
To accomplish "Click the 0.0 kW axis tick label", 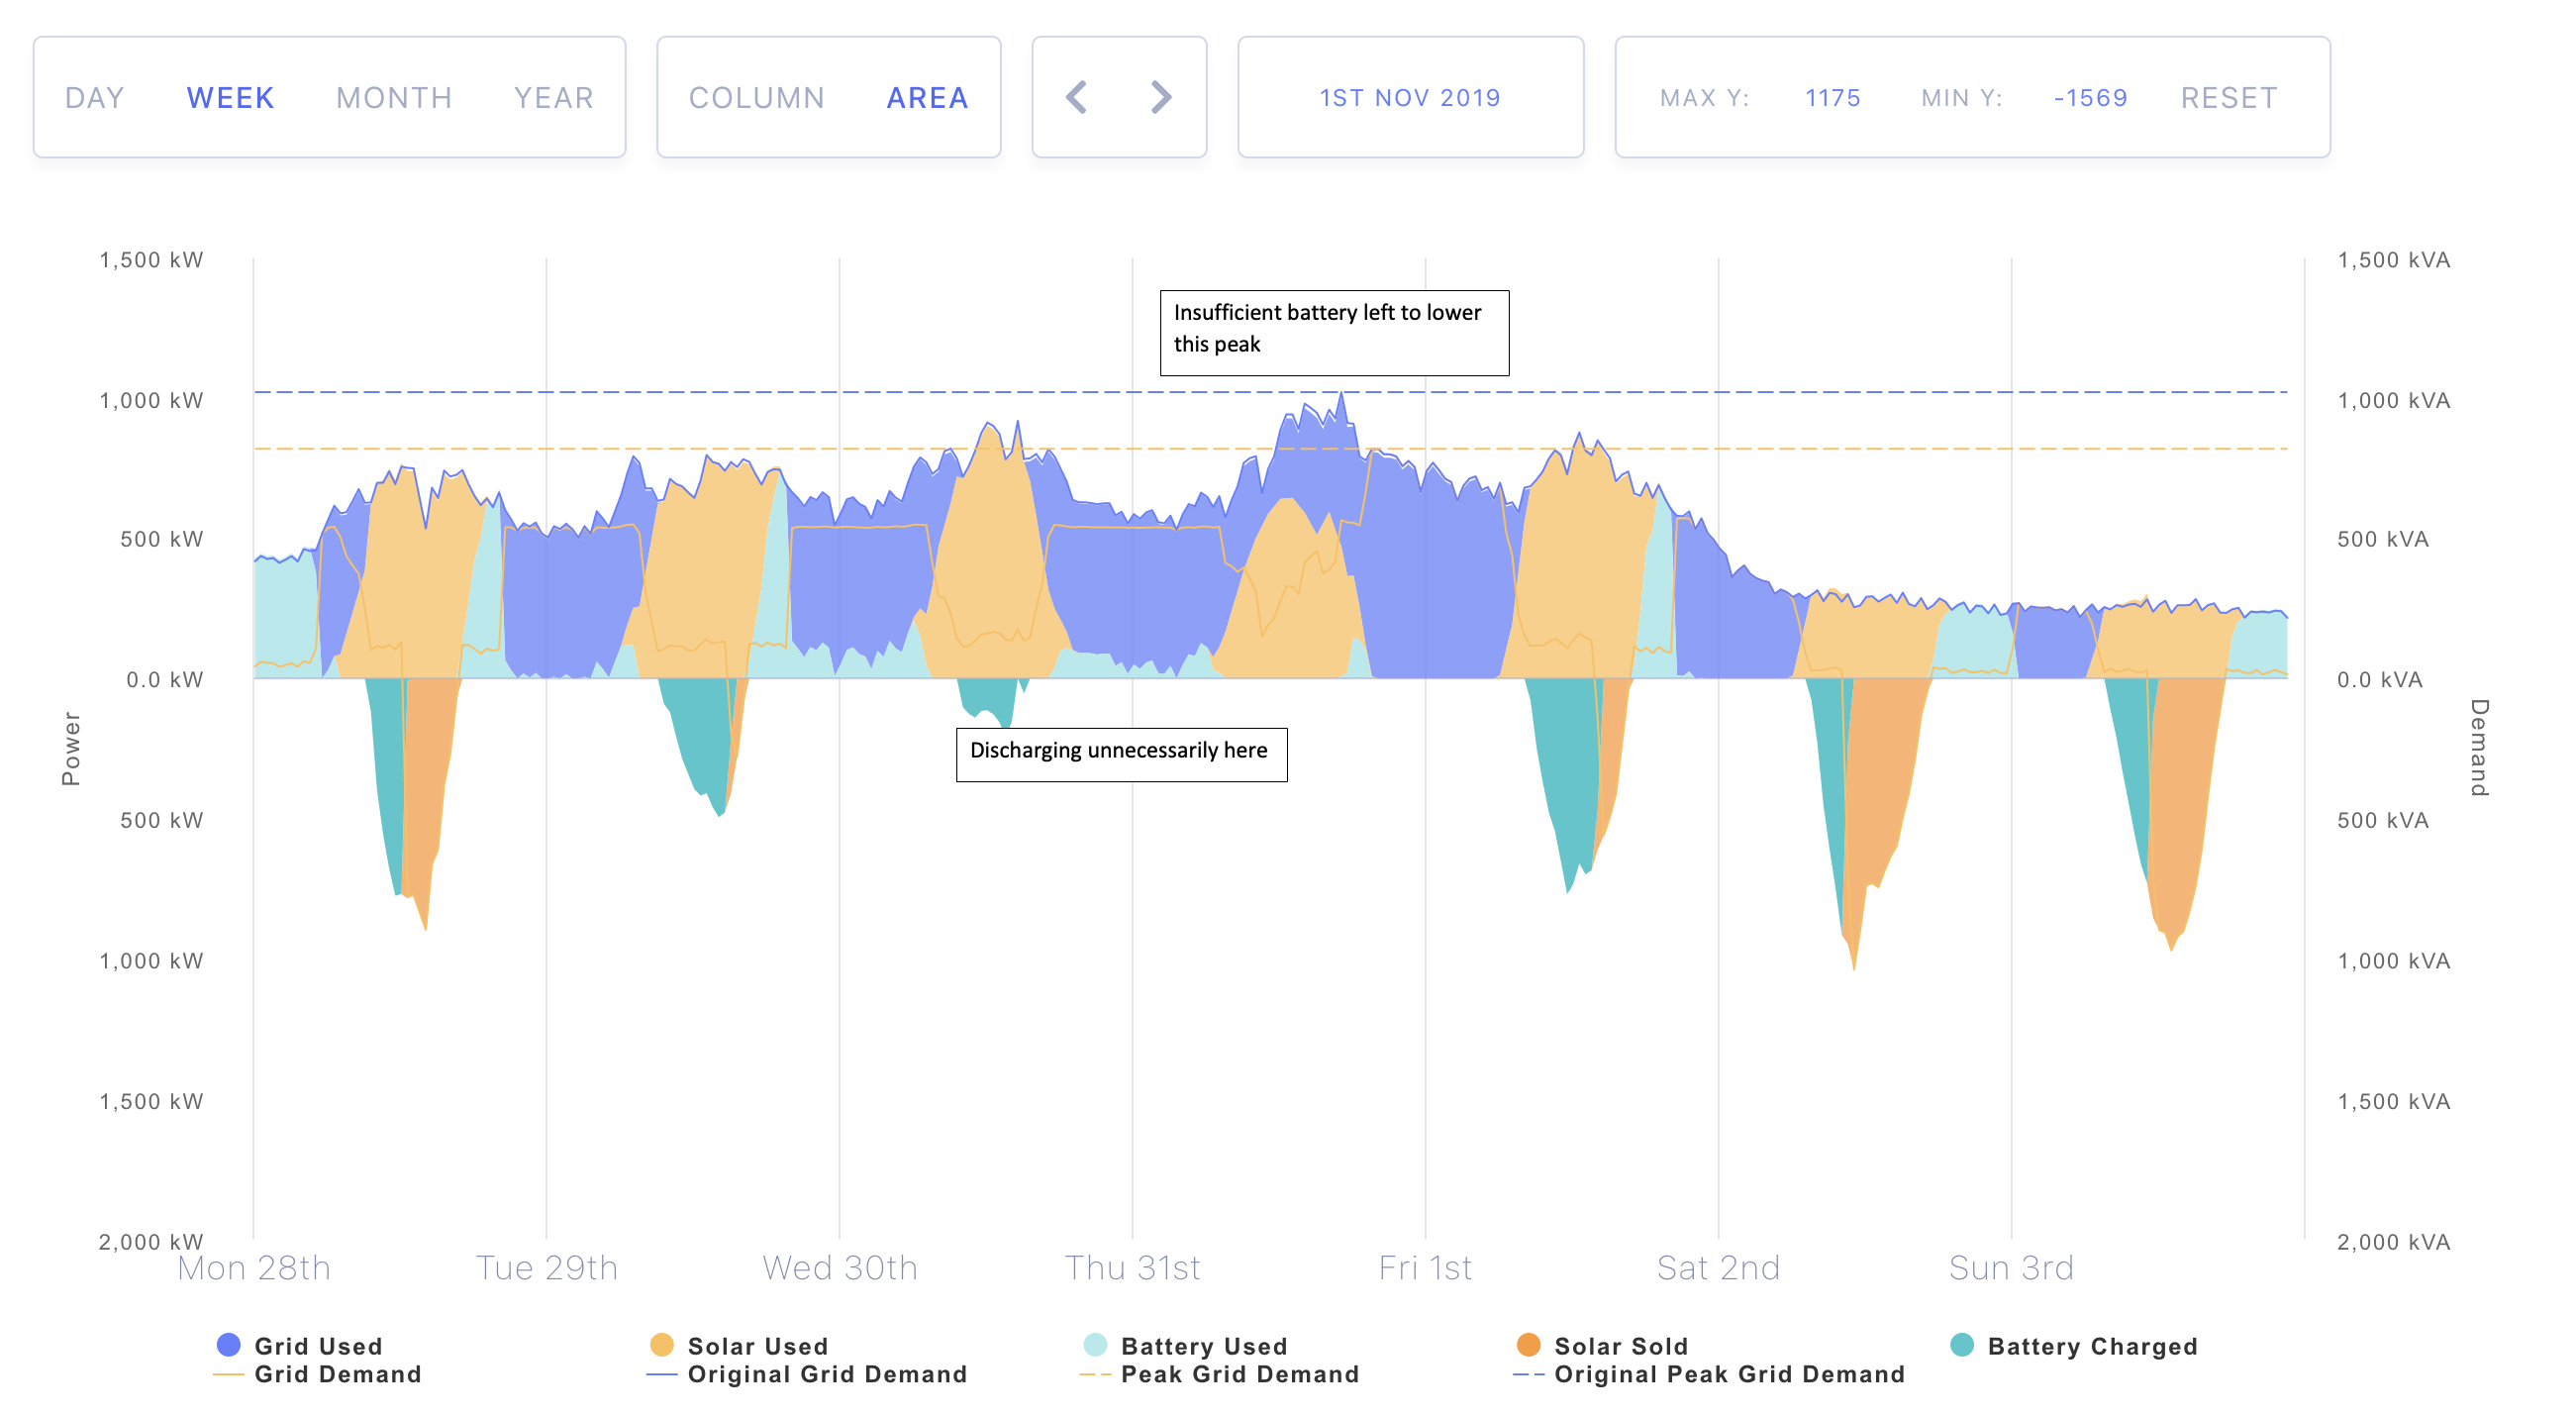I will 165,680.
